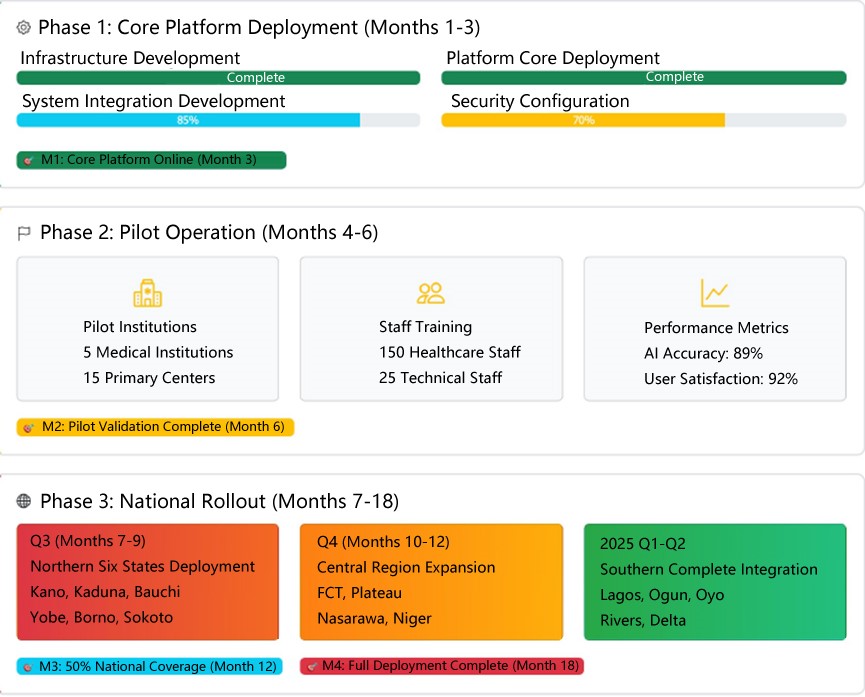Click the dart icon on the M1 milestone badge
The height and width of the screenshot is (697, 865).
click(x=27, y=159)
